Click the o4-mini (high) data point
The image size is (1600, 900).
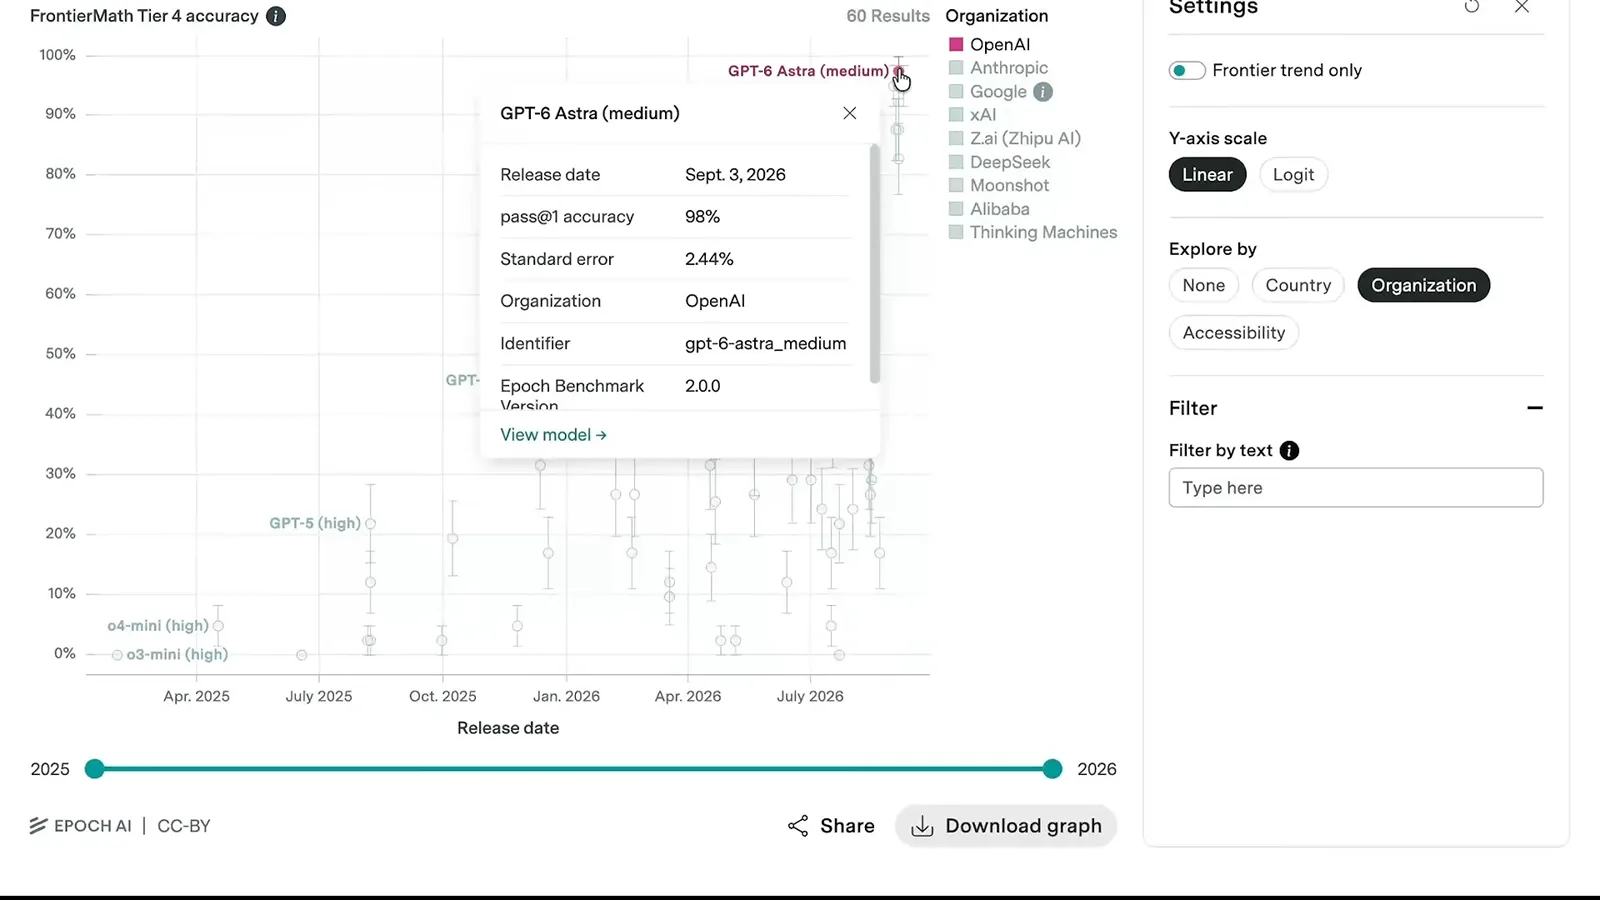[x=218, y=626]
